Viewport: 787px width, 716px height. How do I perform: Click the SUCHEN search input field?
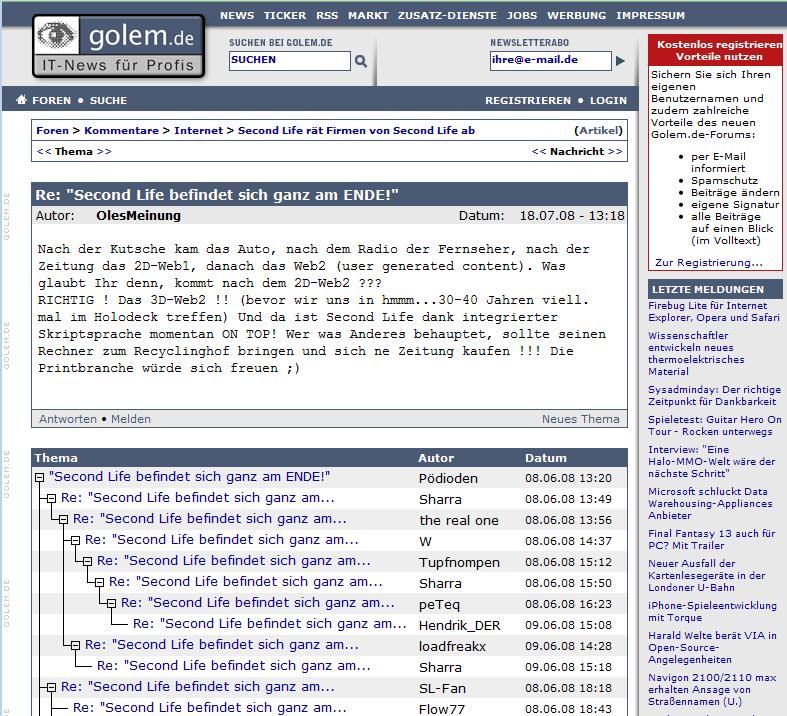[x=290, y=61]
